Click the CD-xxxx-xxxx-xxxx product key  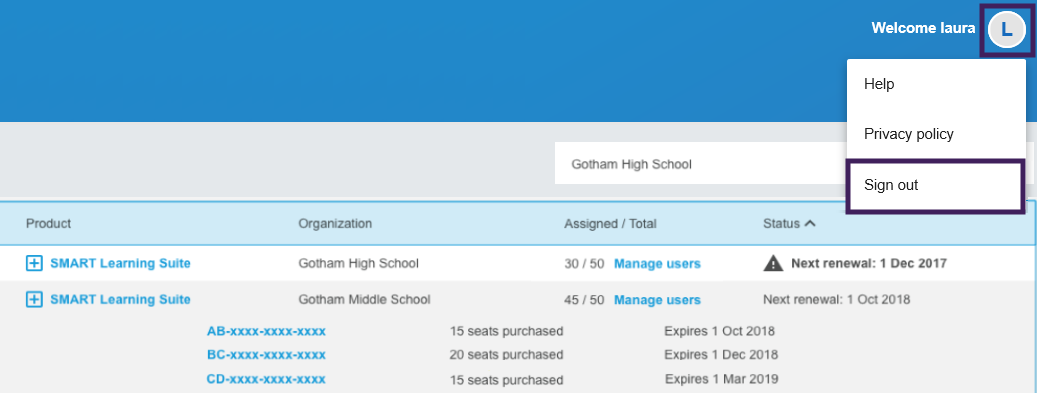point(266,379)
